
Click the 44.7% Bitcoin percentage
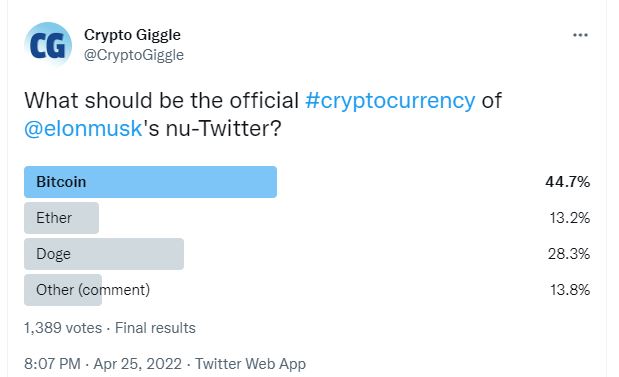(567, 182)
